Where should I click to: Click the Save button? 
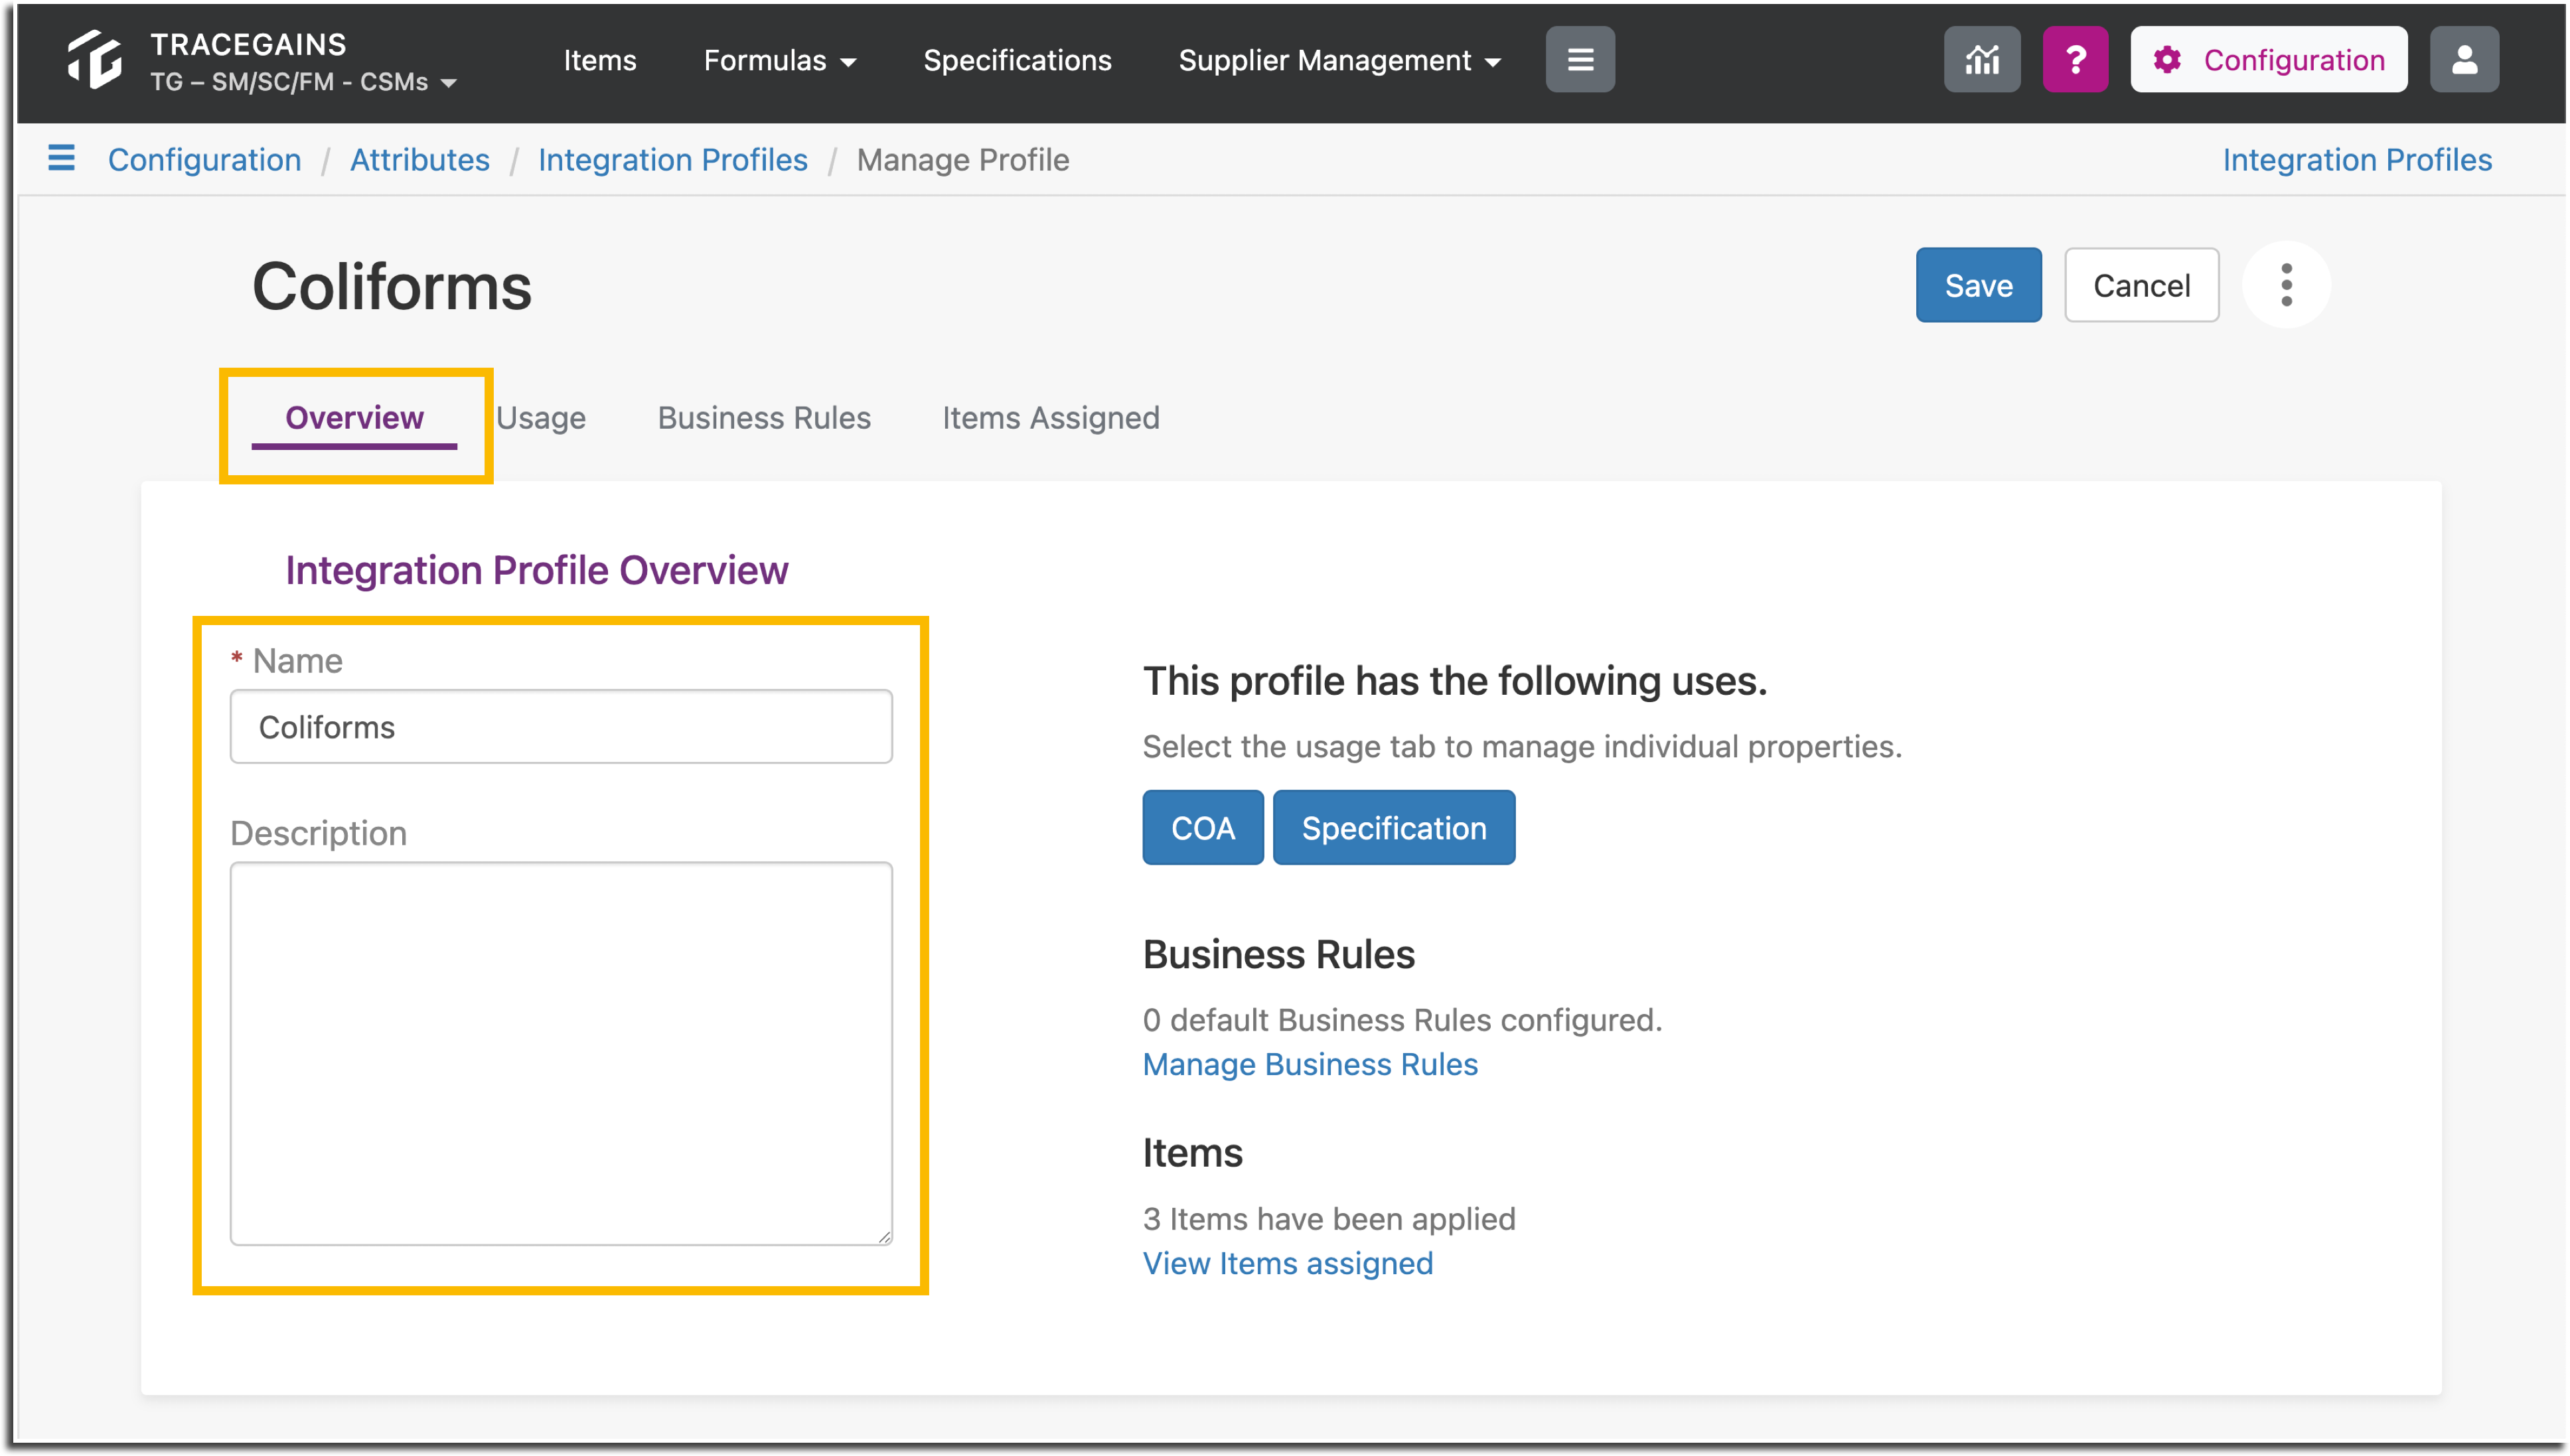(x=1978, y=286)
